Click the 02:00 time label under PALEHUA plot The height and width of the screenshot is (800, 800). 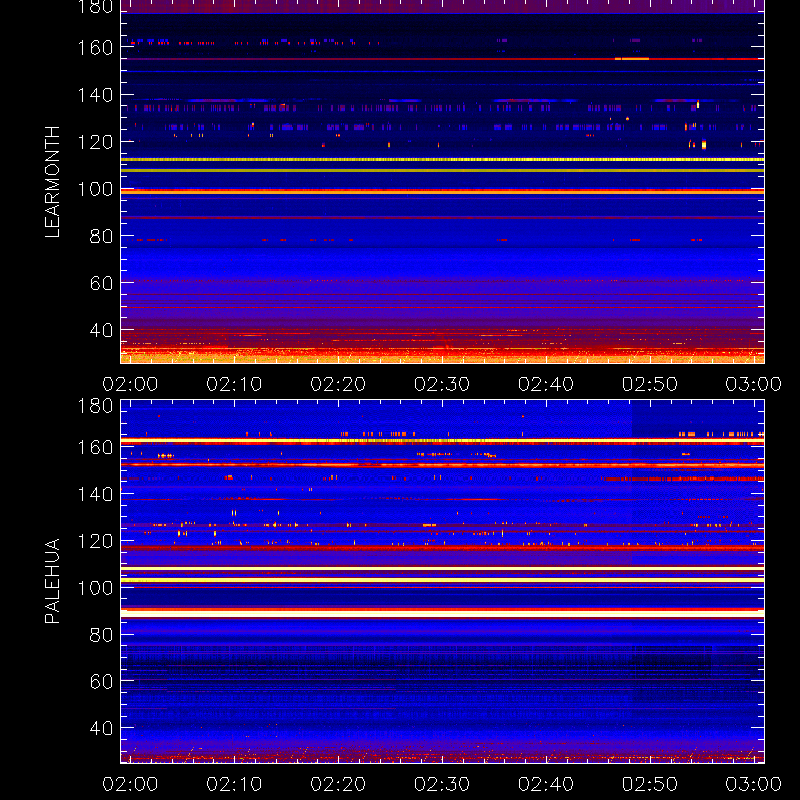point(130,784)
